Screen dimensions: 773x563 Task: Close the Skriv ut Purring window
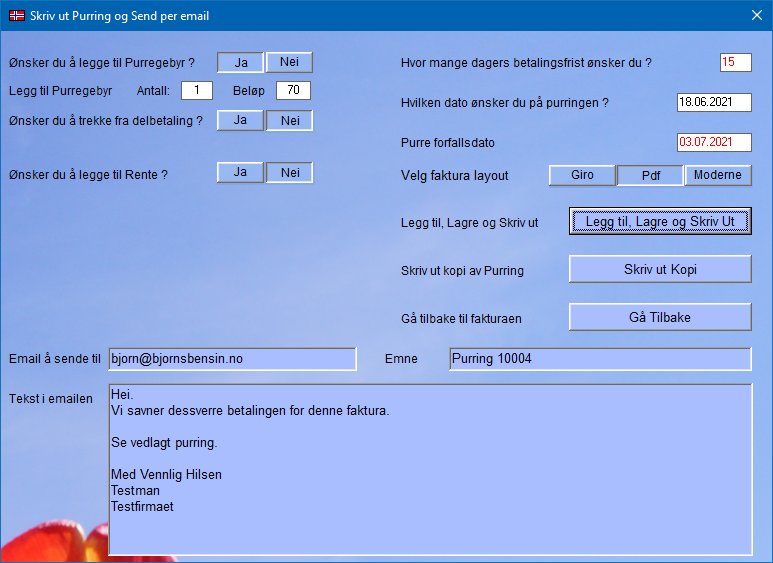click(757, 16)
